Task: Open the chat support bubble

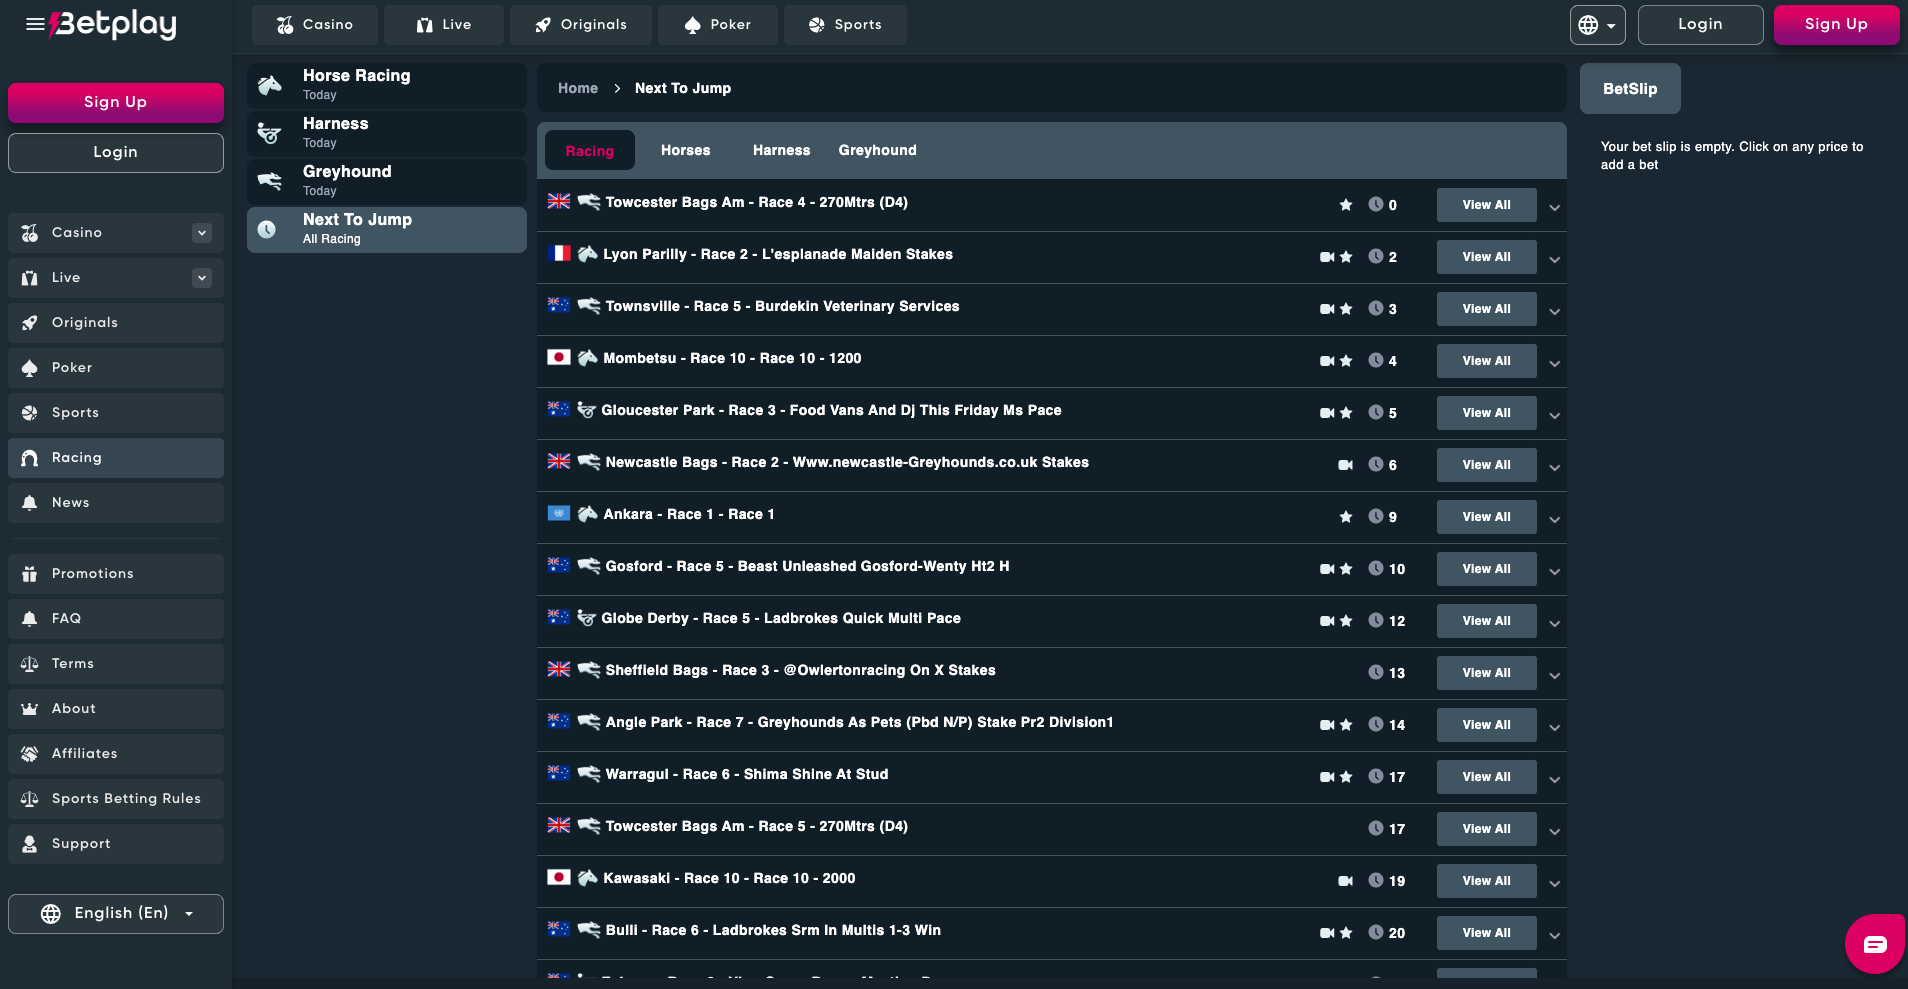Action: (x=1875, y=944)
